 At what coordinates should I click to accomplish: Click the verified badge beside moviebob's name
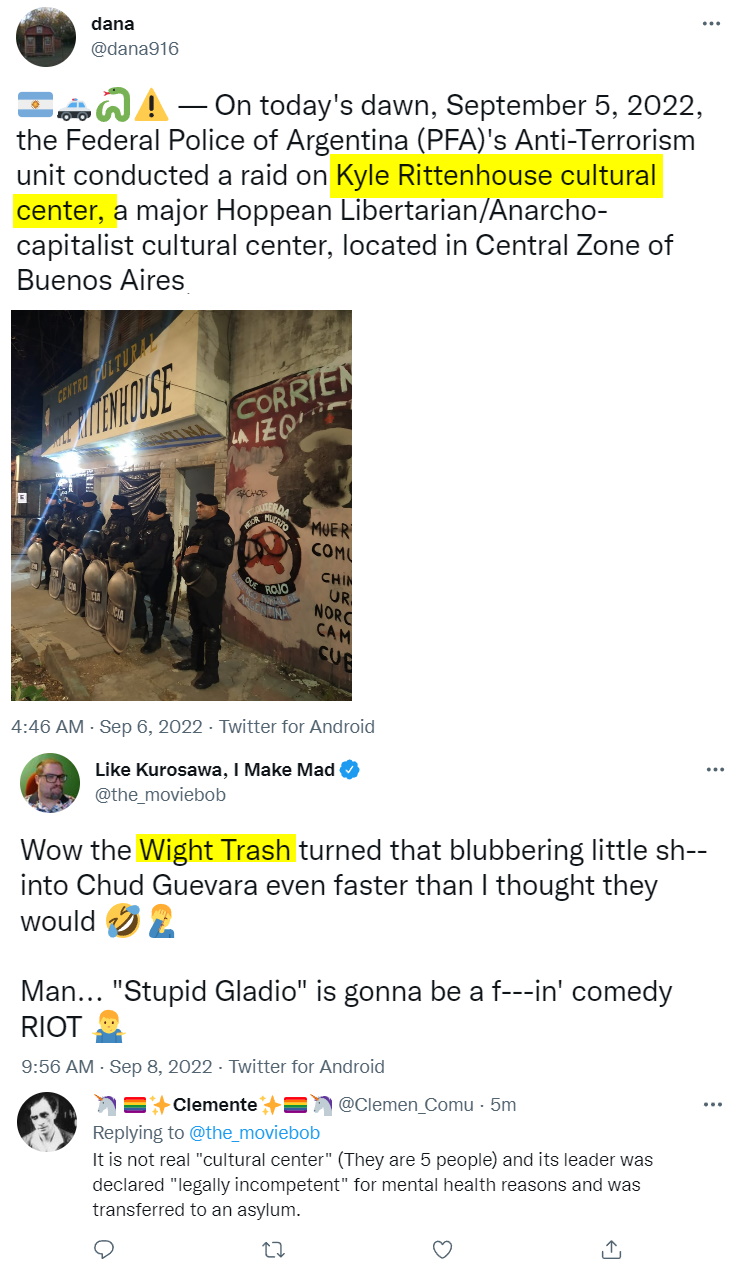(x=351, y=770)
